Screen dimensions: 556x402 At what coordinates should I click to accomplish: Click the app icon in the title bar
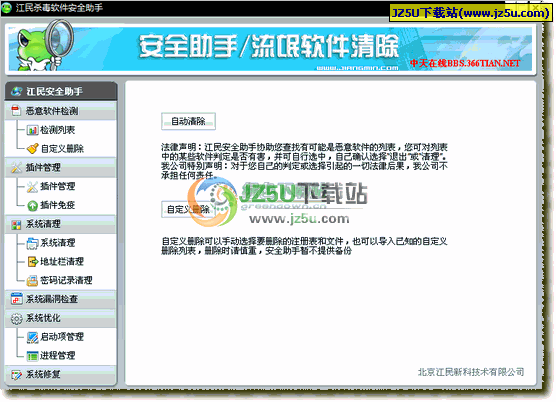tap(6, 8)
